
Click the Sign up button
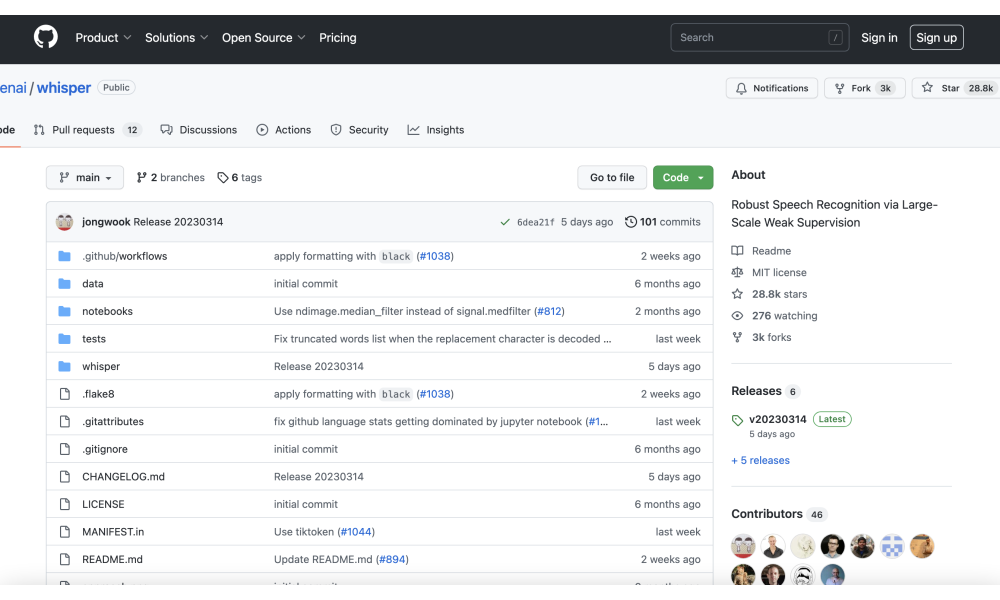click(x=936, y=38)
